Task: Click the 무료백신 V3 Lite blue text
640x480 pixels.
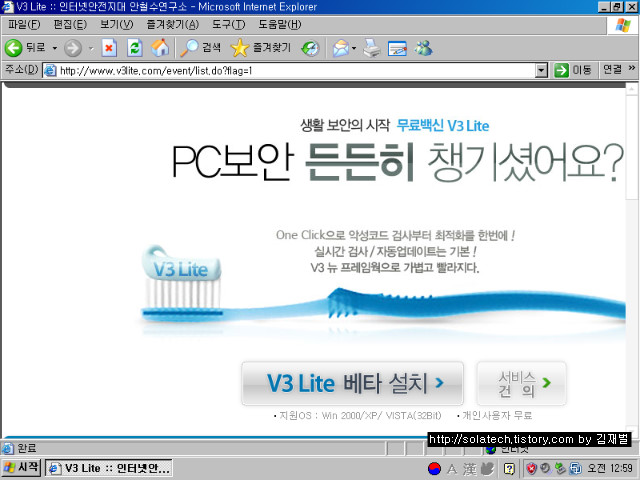Action: coord(443,126)
